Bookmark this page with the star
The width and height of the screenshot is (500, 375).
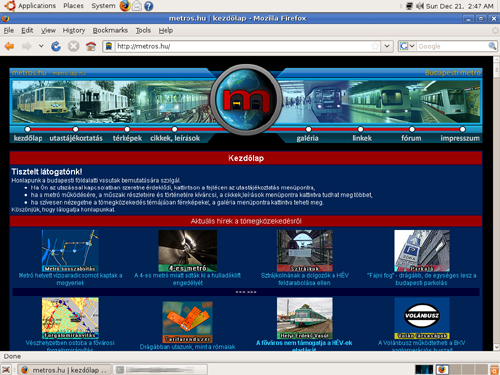point(375,46)
